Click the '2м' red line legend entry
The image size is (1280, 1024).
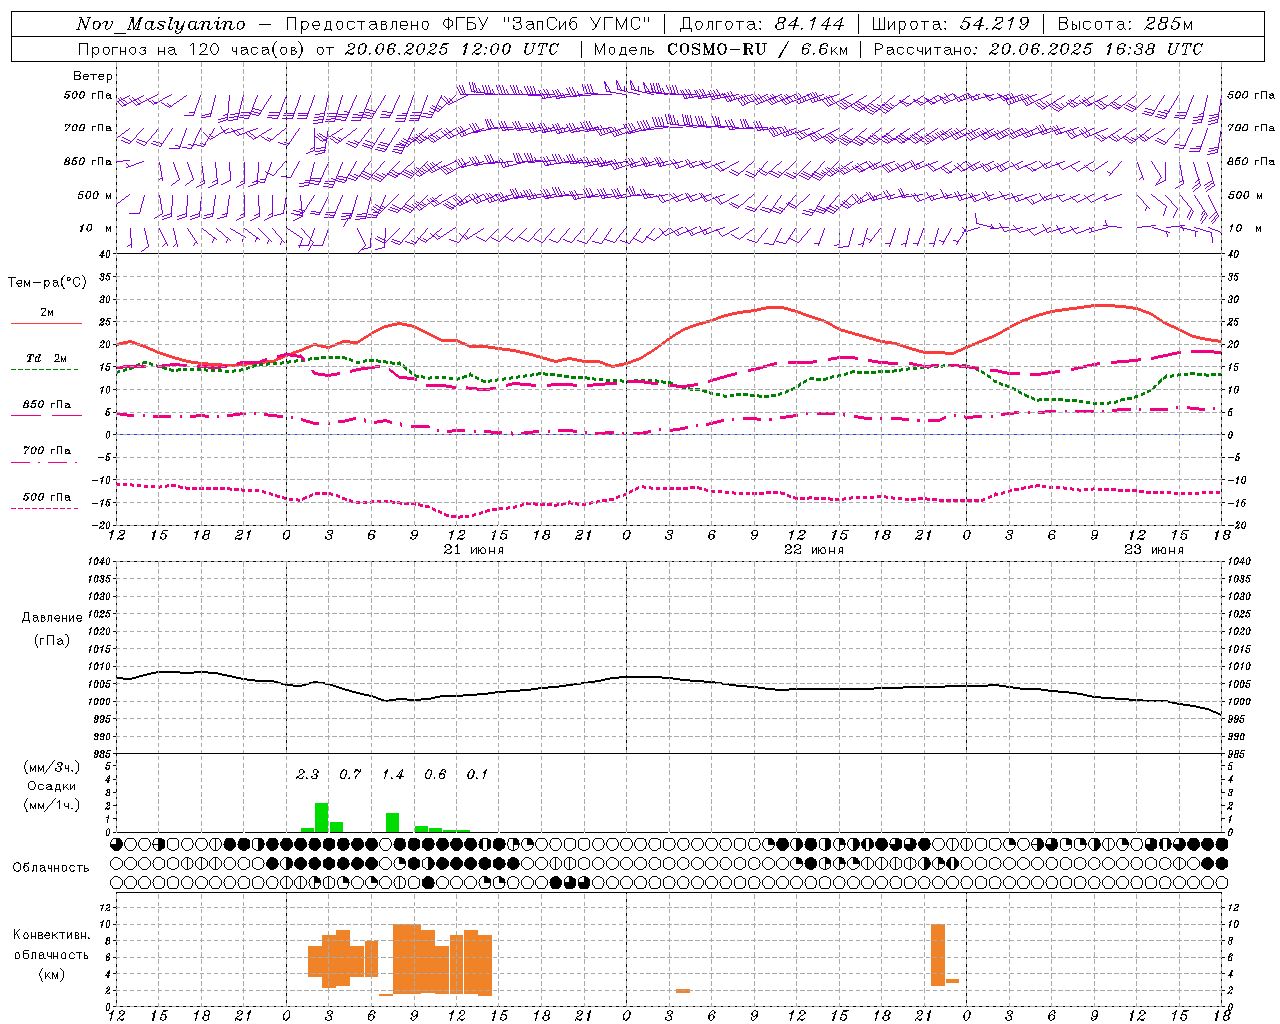pyautogui.click(x=46, y=312)
